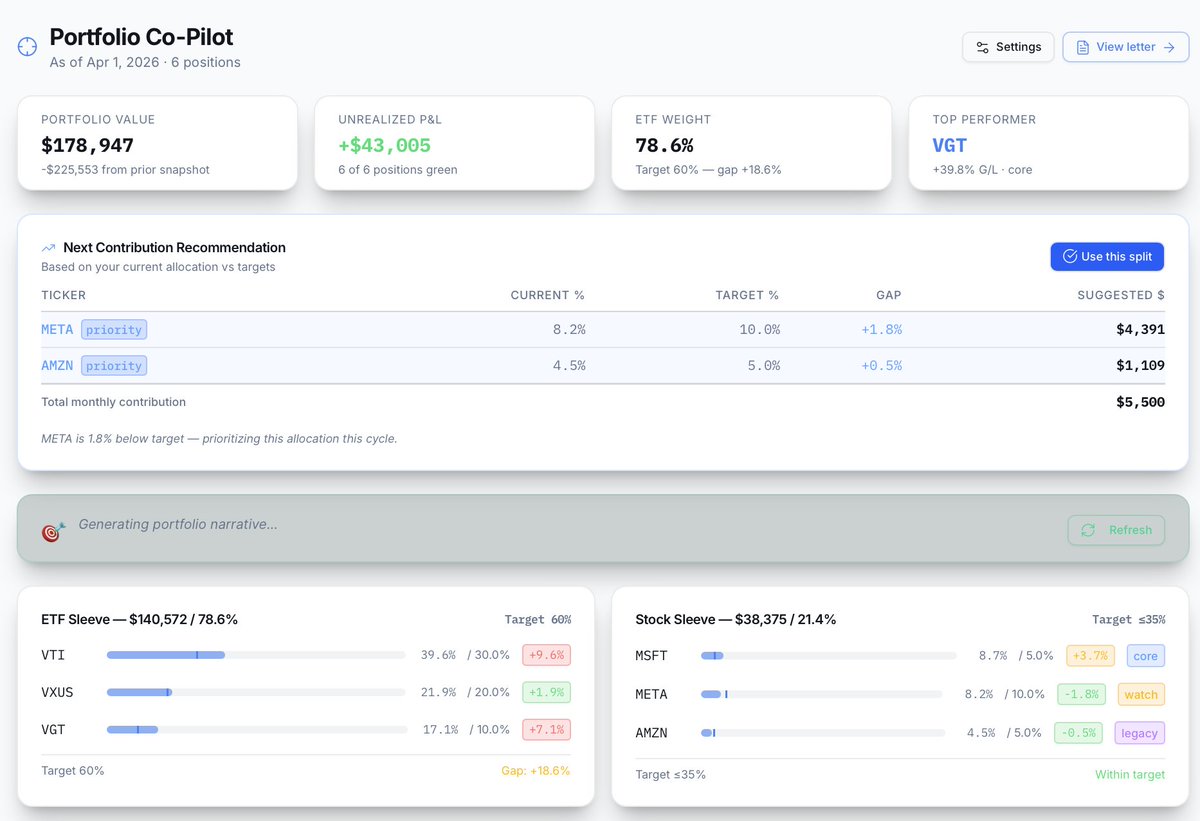Click the 6 of 6 positions green note
1200x821 pixels.
(397, 169)
